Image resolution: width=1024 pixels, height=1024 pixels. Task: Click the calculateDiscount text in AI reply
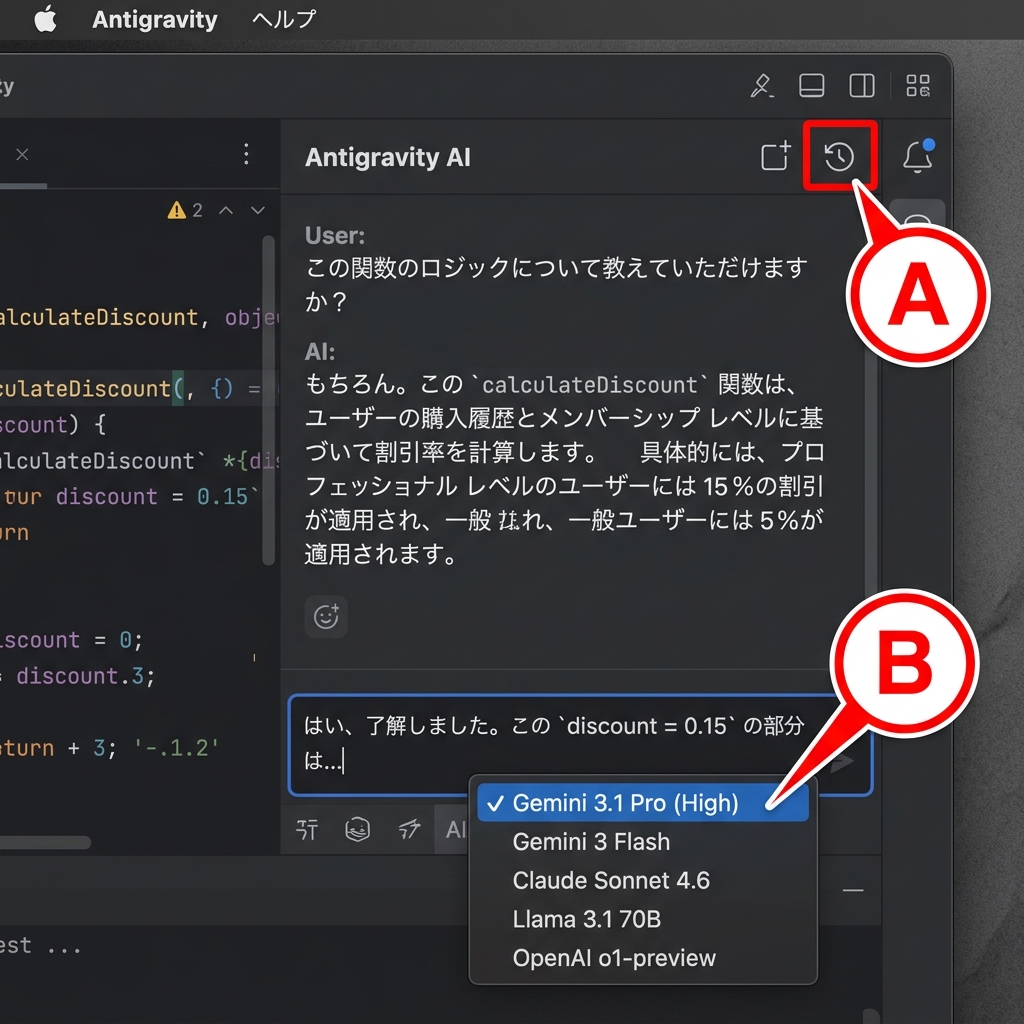pos(589,385)
